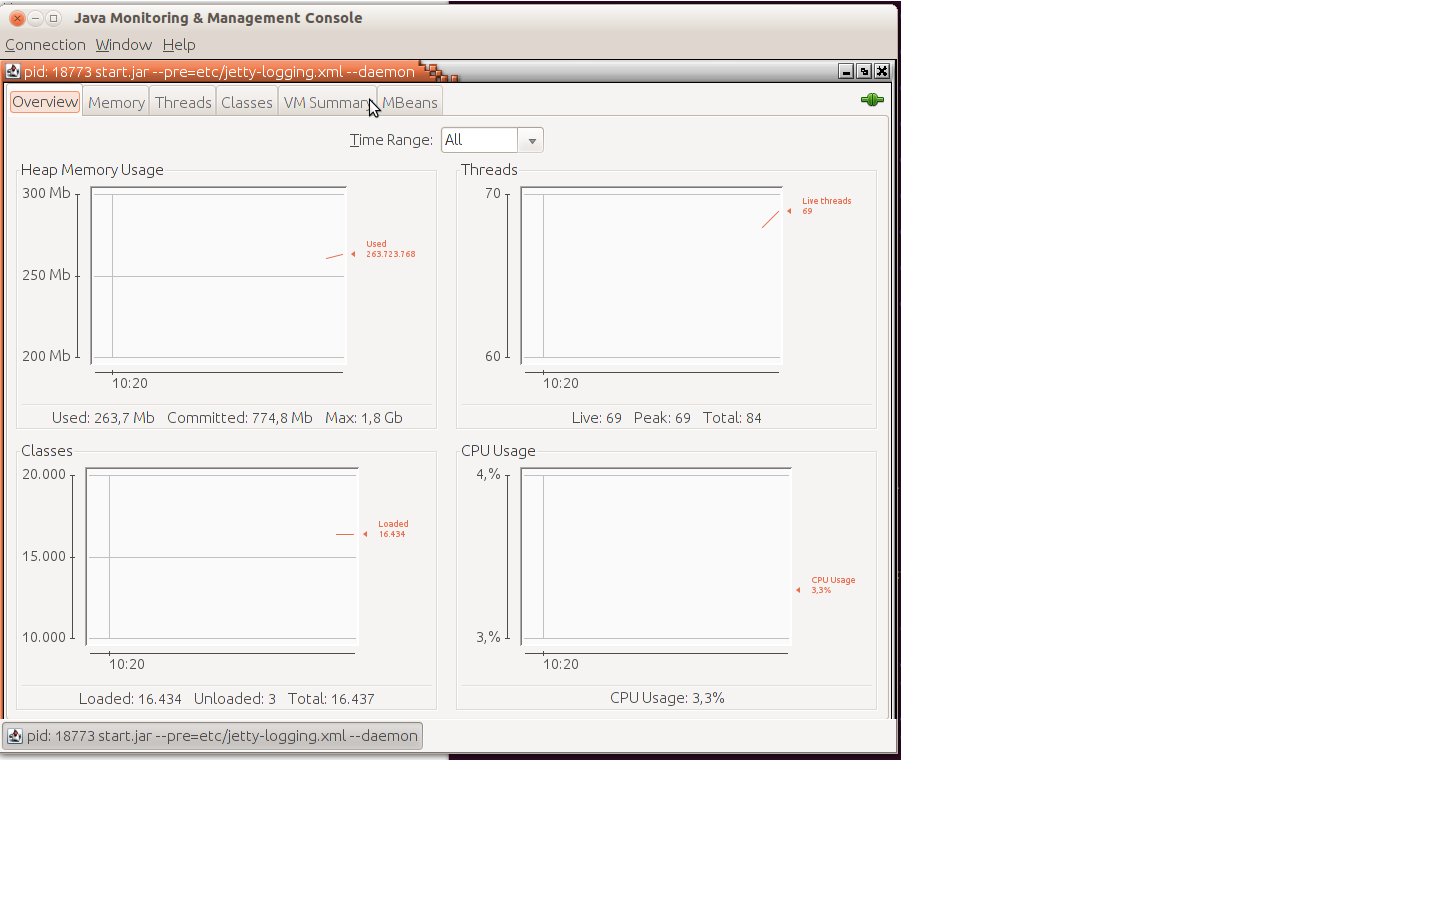Click the '20.000' classes axis label
Viewport: 1440px width, 900px height.
pos(44,474)
